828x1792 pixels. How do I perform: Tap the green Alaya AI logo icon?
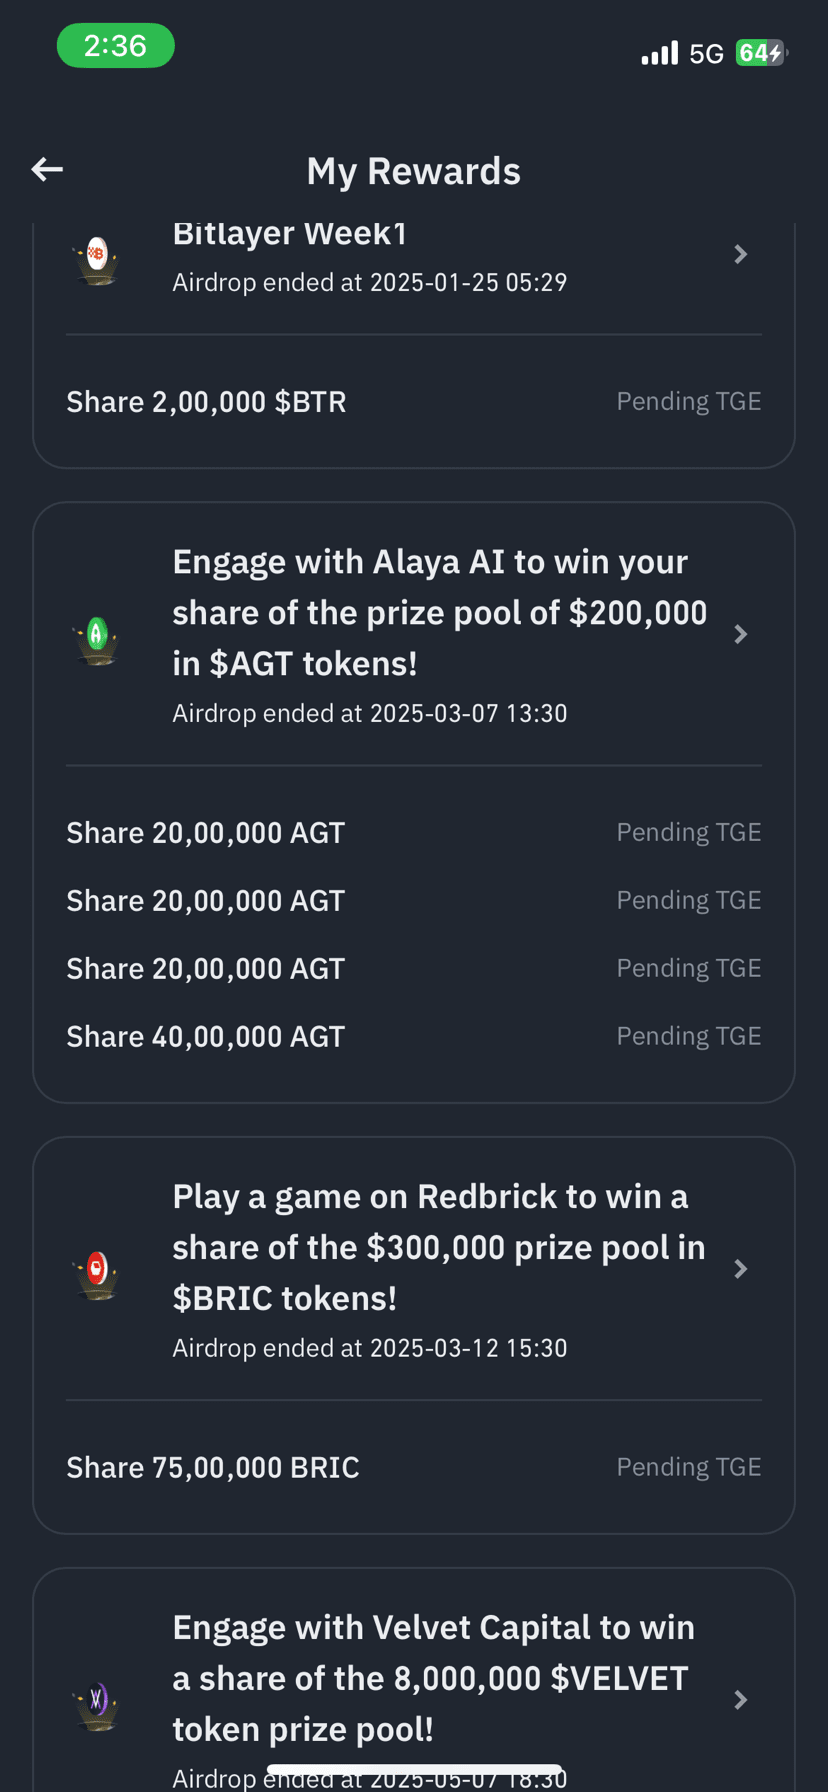tap(97, 638)
